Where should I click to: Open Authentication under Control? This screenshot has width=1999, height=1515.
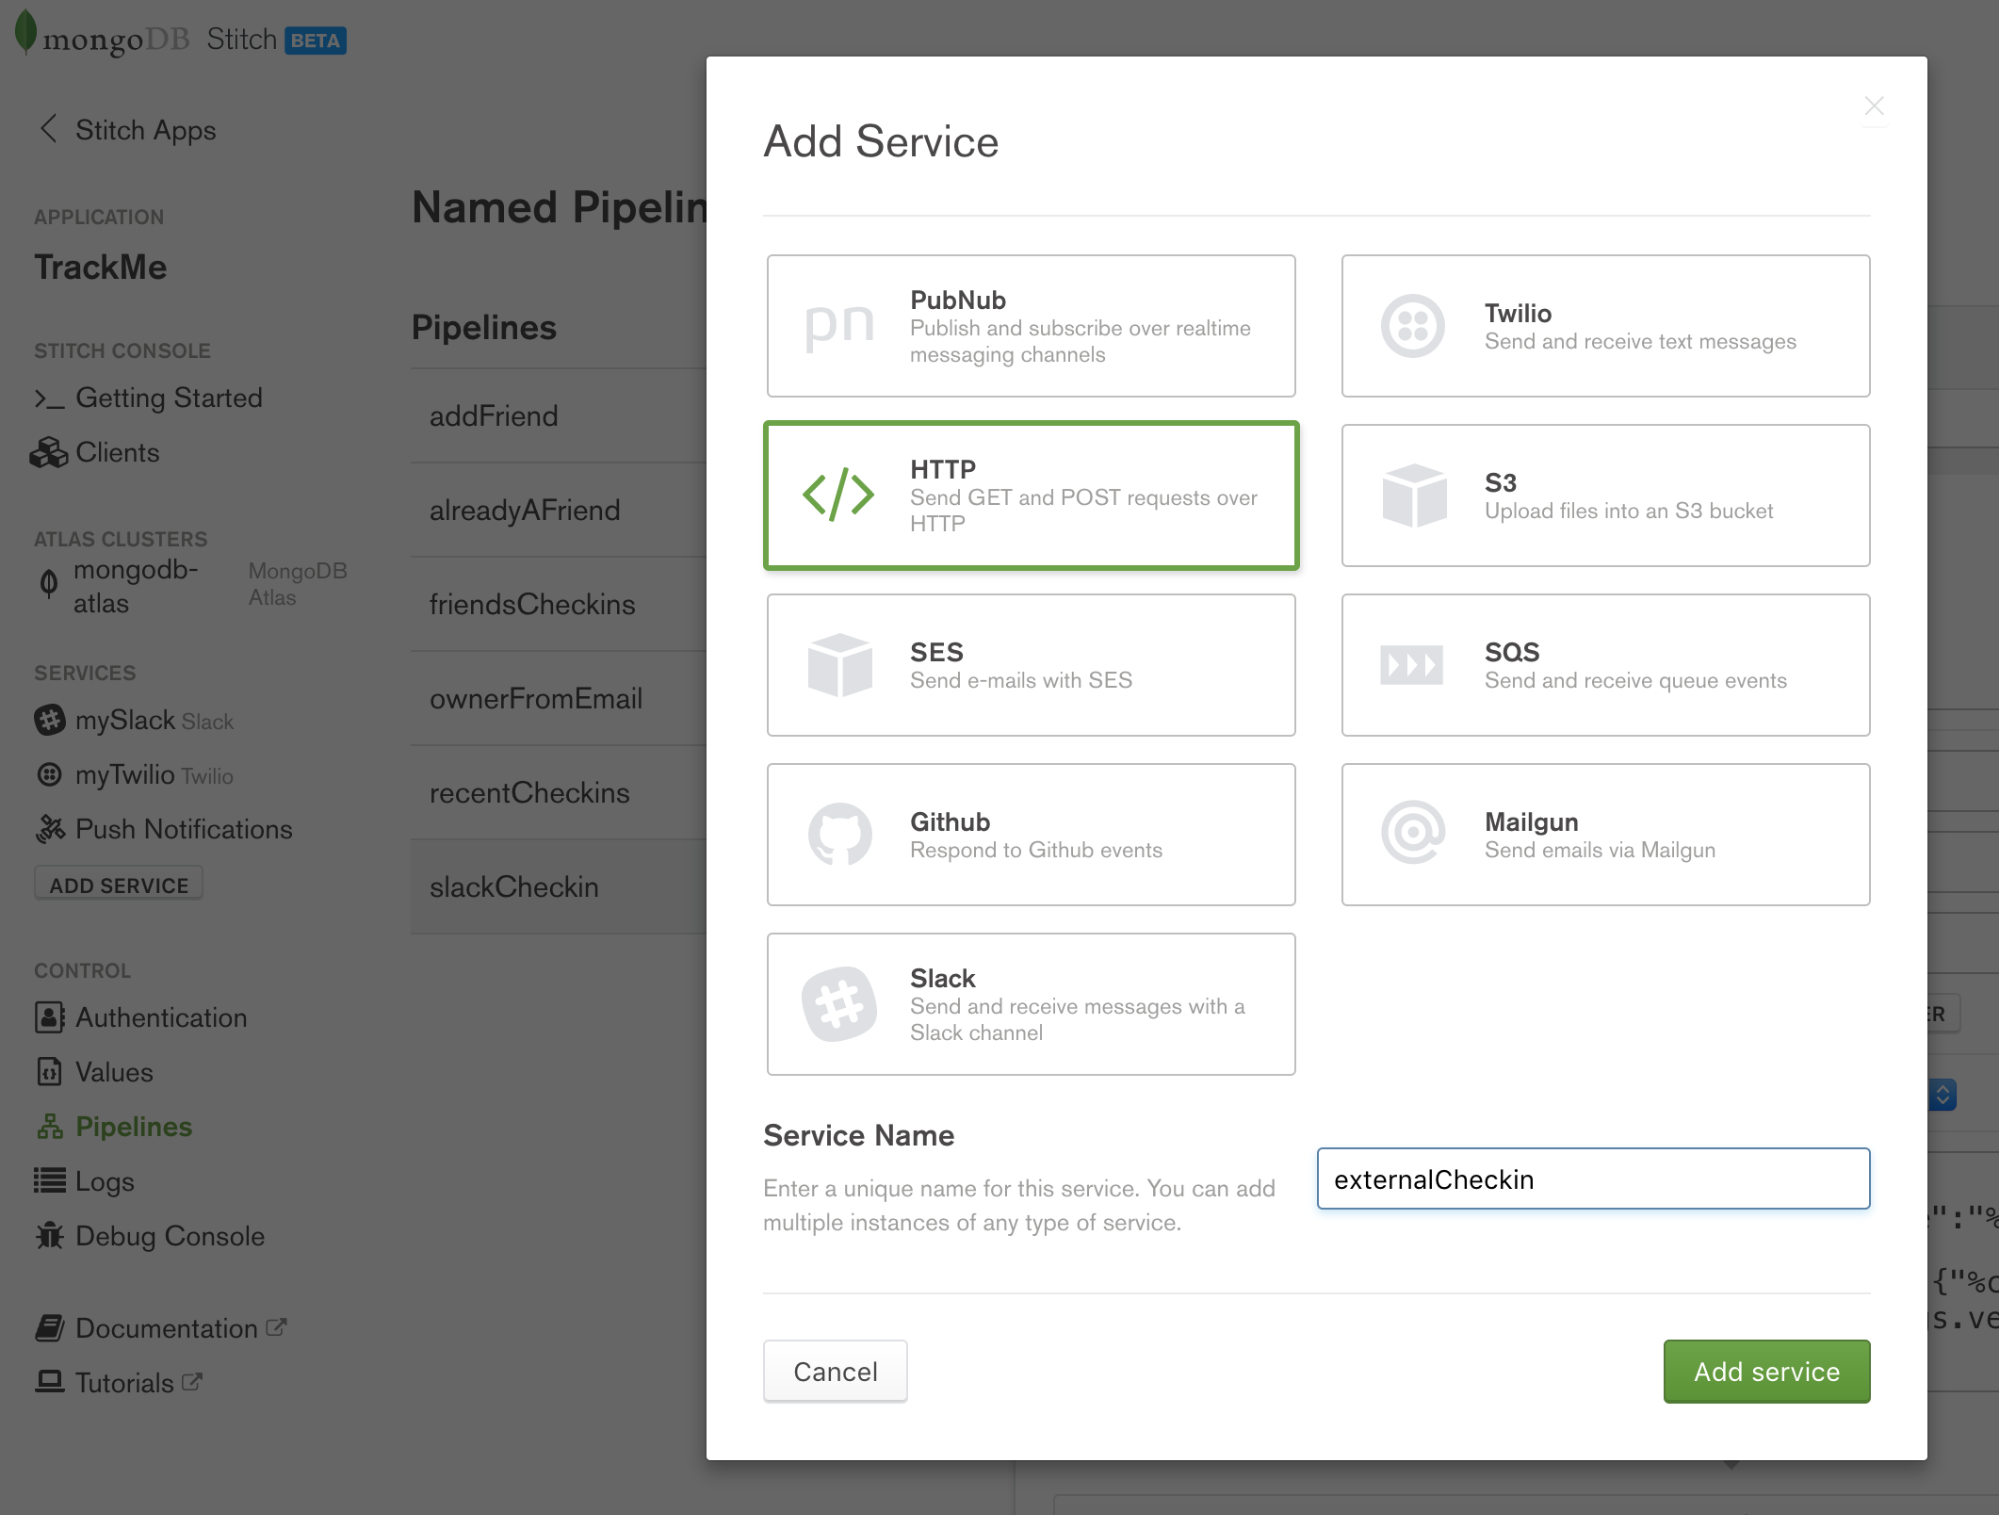coord(160,1017)
